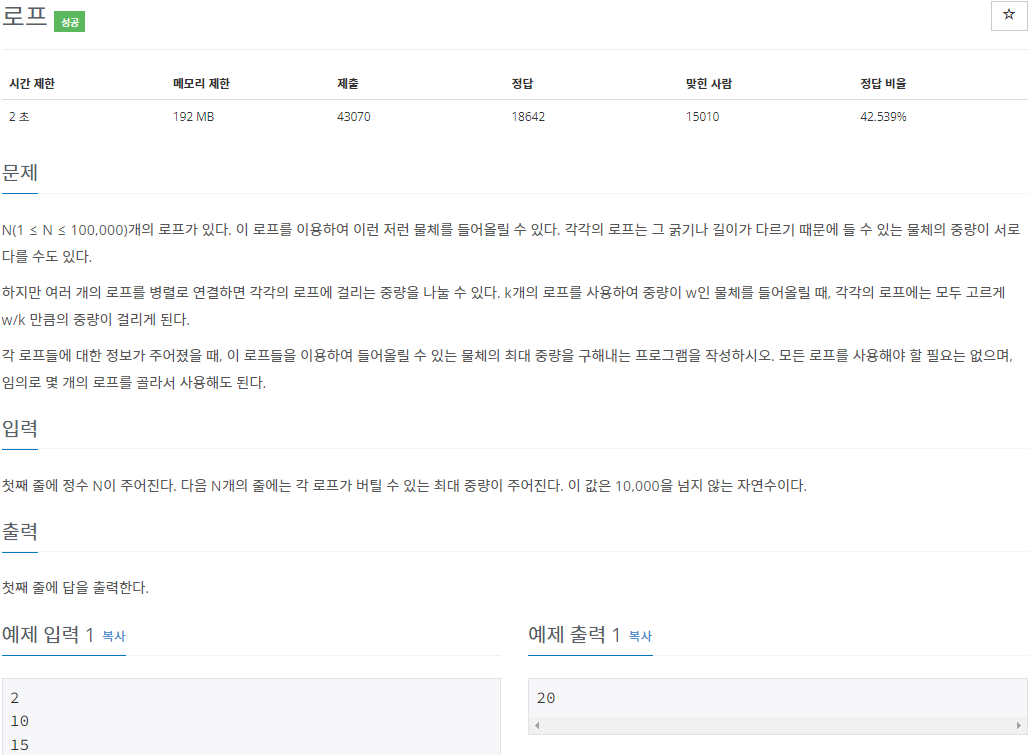Click the example output value 20
Viewport: 1034px width, 755px height.
pyautogui.click(x=546, y=698)
